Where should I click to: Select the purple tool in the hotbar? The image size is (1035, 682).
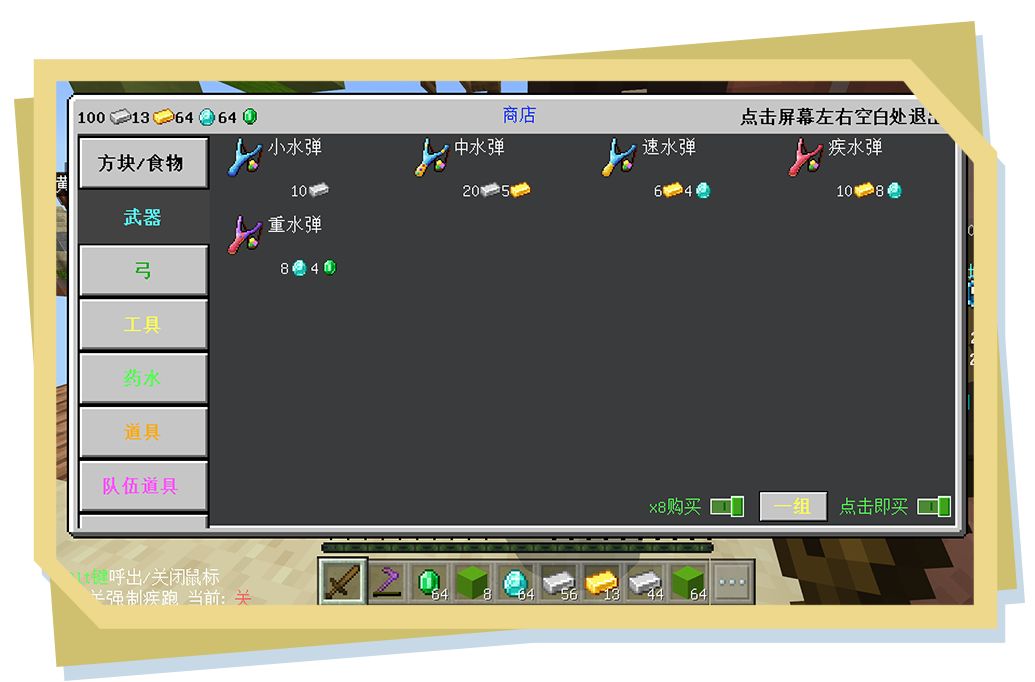(387, 582)
